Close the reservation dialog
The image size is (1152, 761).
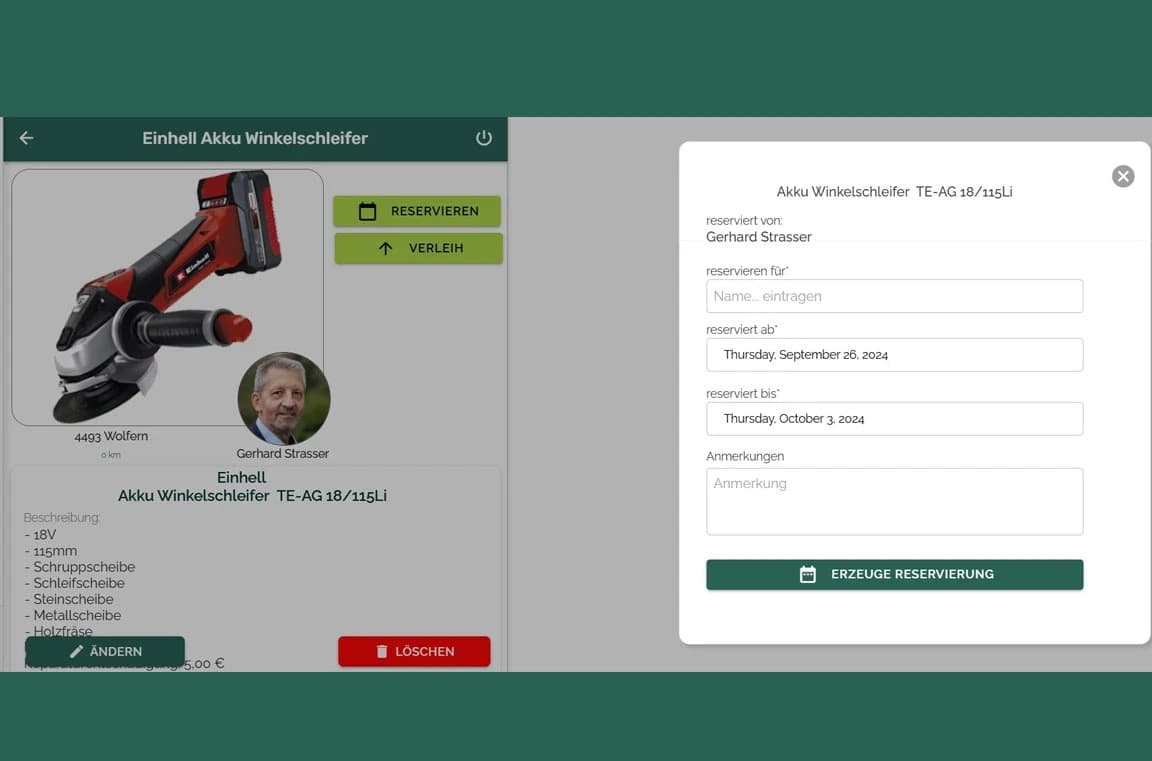(x=1123, y=176)
